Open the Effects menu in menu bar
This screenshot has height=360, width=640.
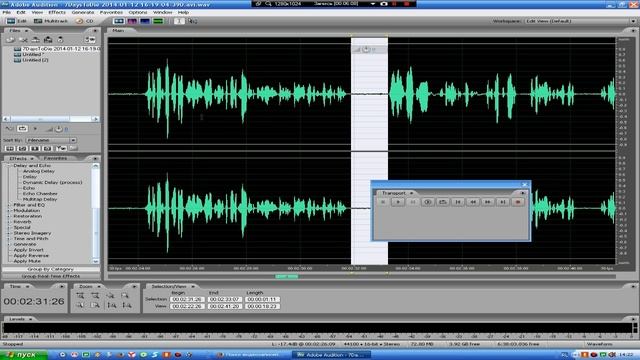[x=57, y=12]
